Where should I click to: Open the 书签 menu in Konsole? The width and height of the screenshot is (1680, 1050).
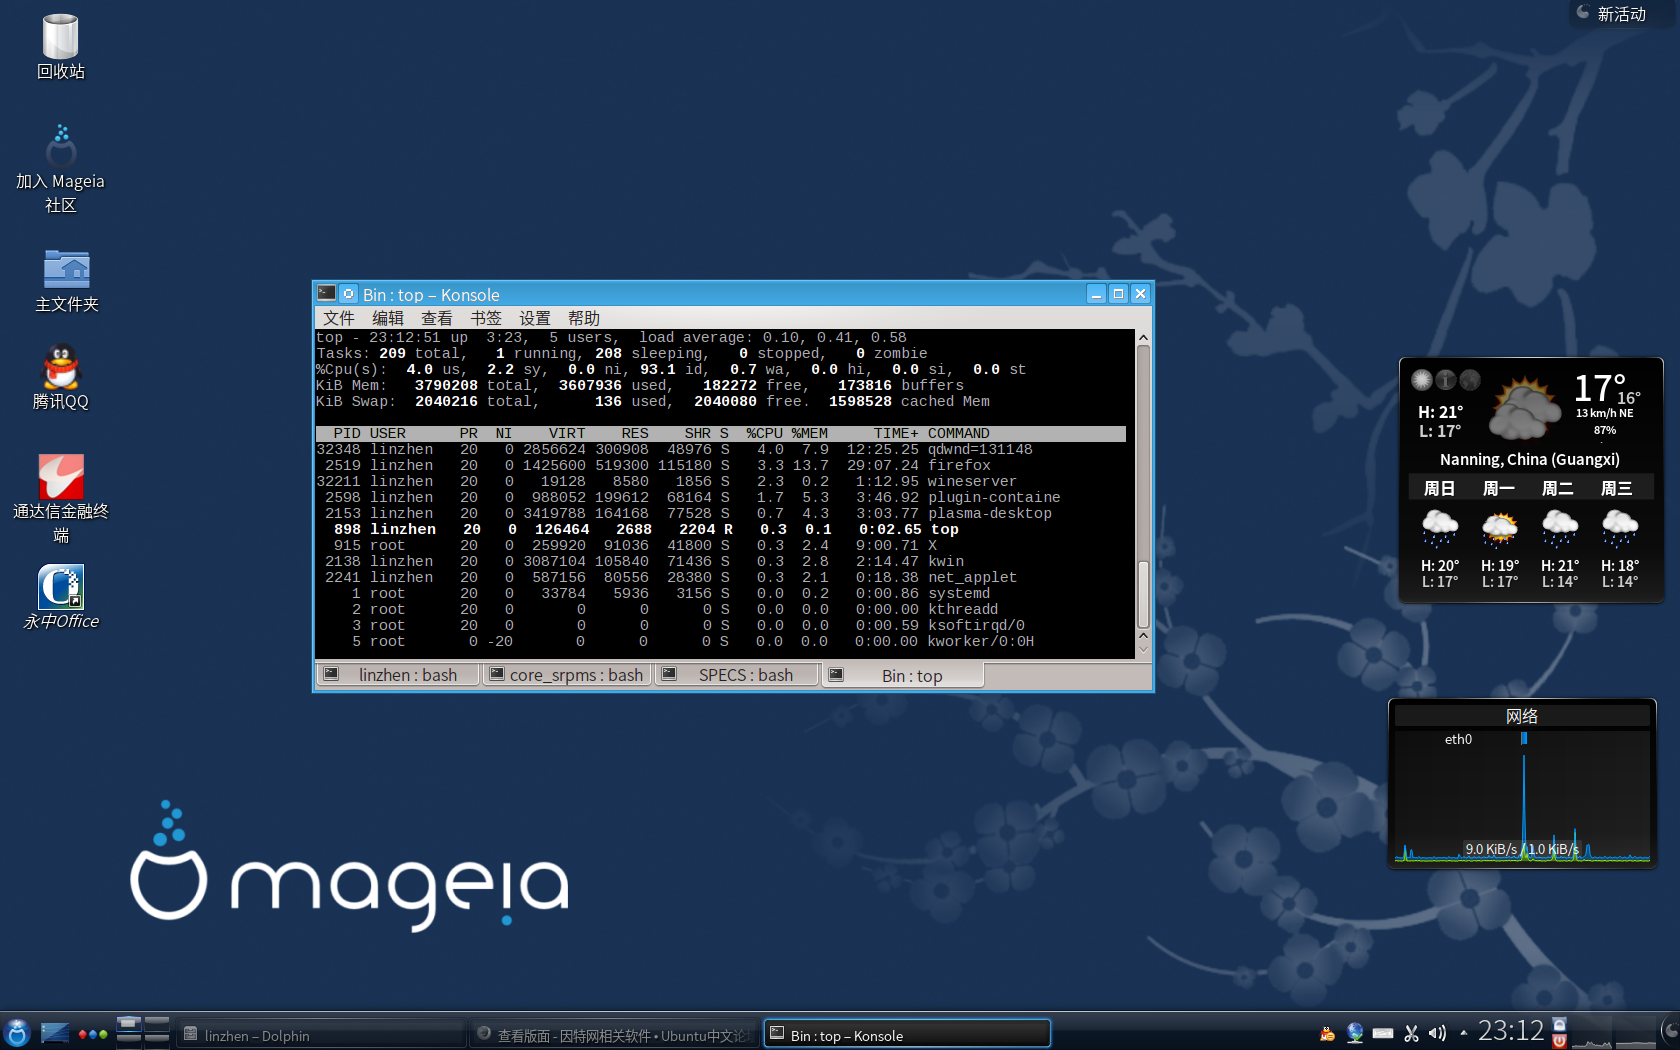[x=486, y=318]
